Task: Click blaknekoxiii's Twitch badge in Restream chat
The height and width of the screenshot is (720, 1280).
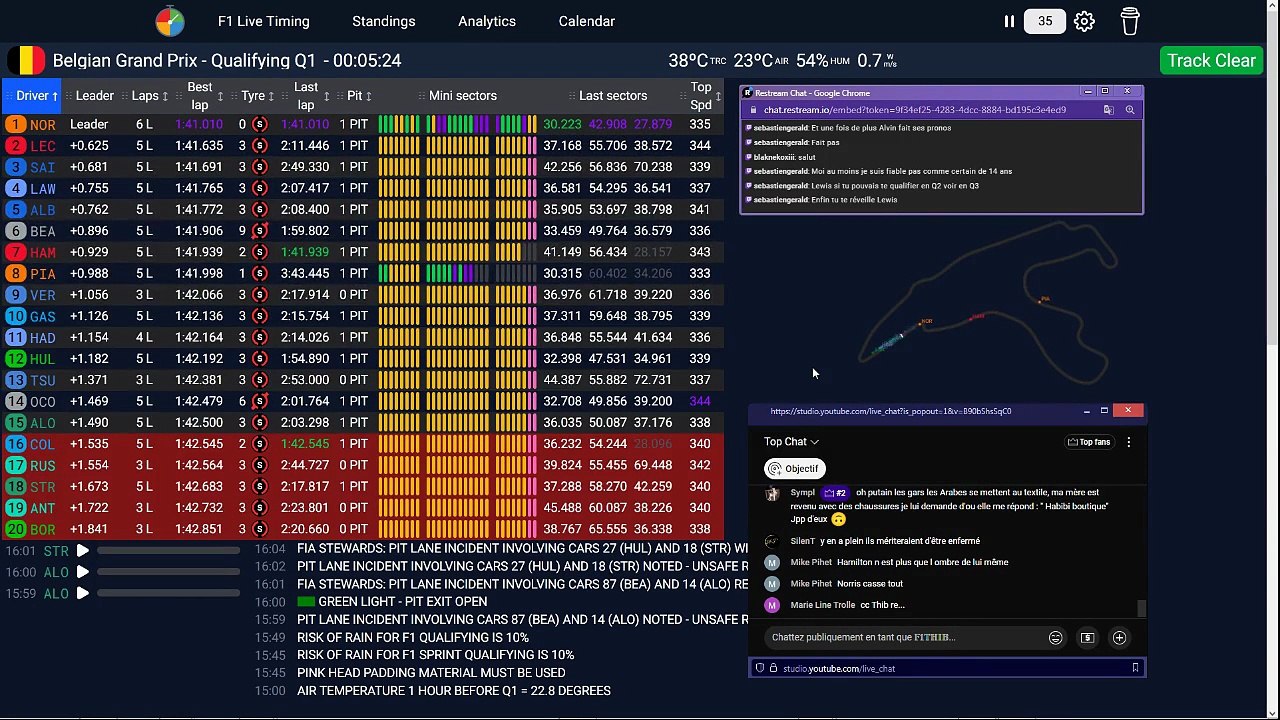Action: tap(748, 157)
